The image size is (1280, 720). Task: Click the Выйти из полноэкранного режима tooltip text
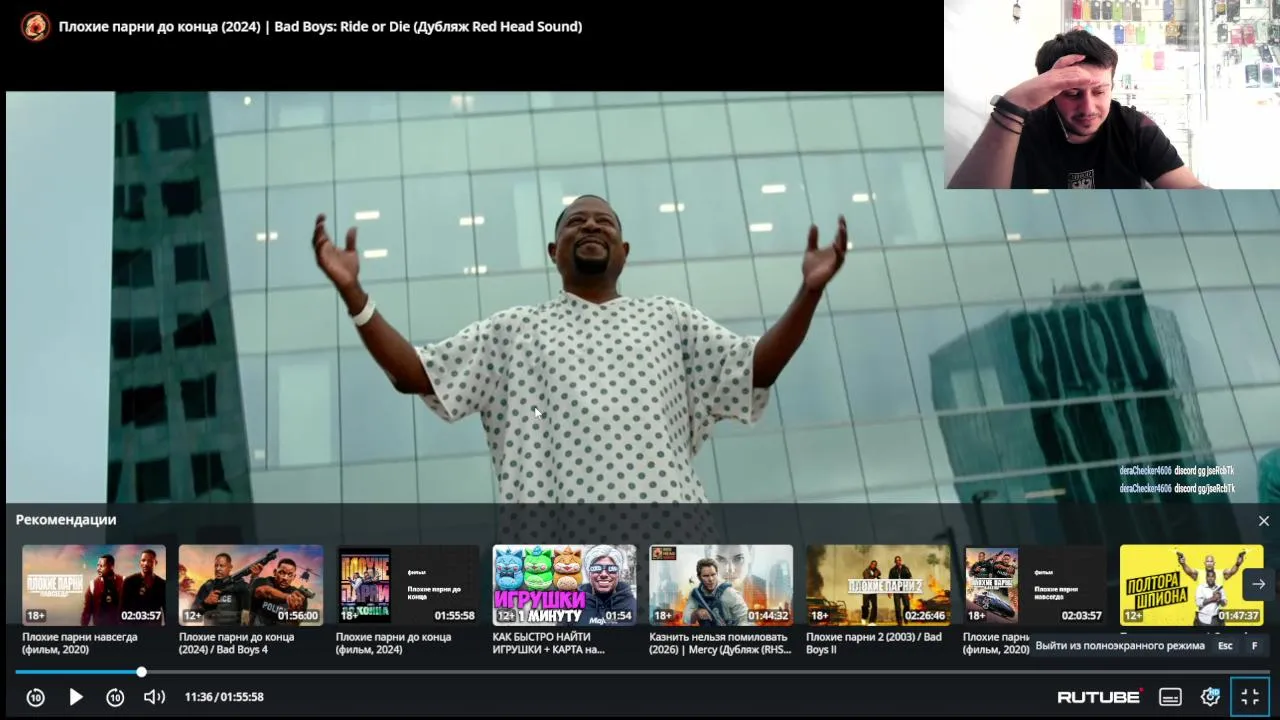pyautogui.click(x=1120, y=646)
